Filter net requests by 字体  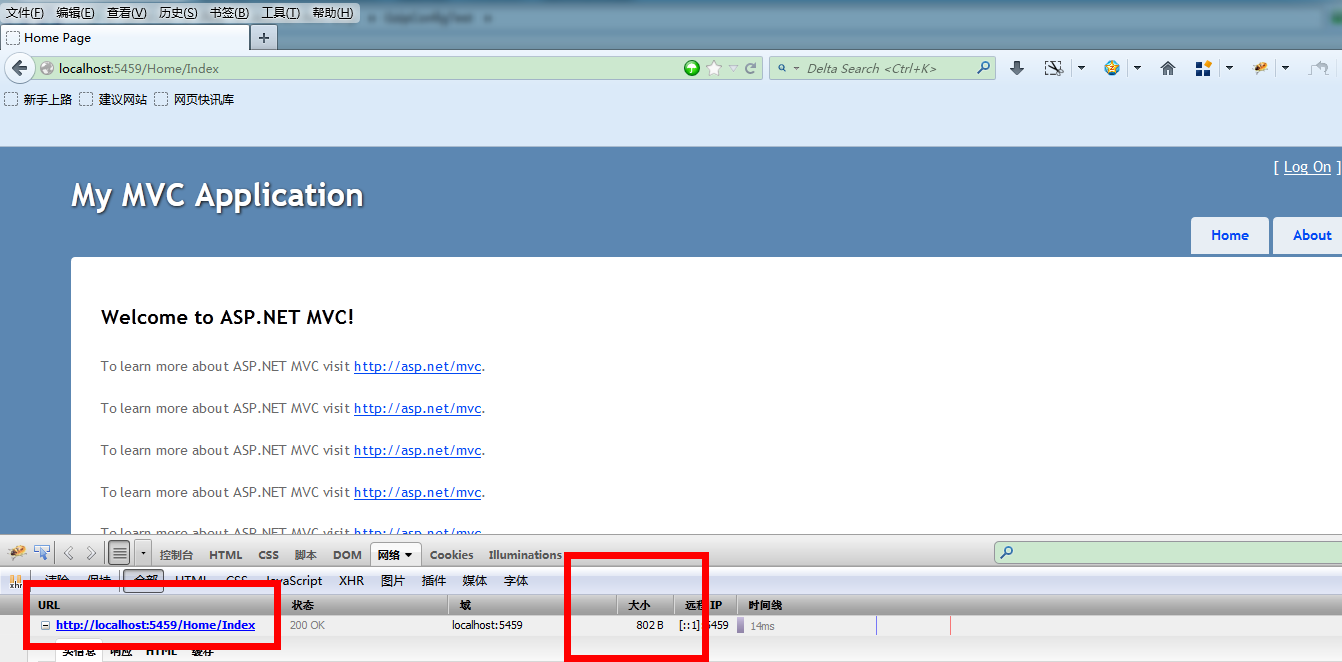(516, 581)
